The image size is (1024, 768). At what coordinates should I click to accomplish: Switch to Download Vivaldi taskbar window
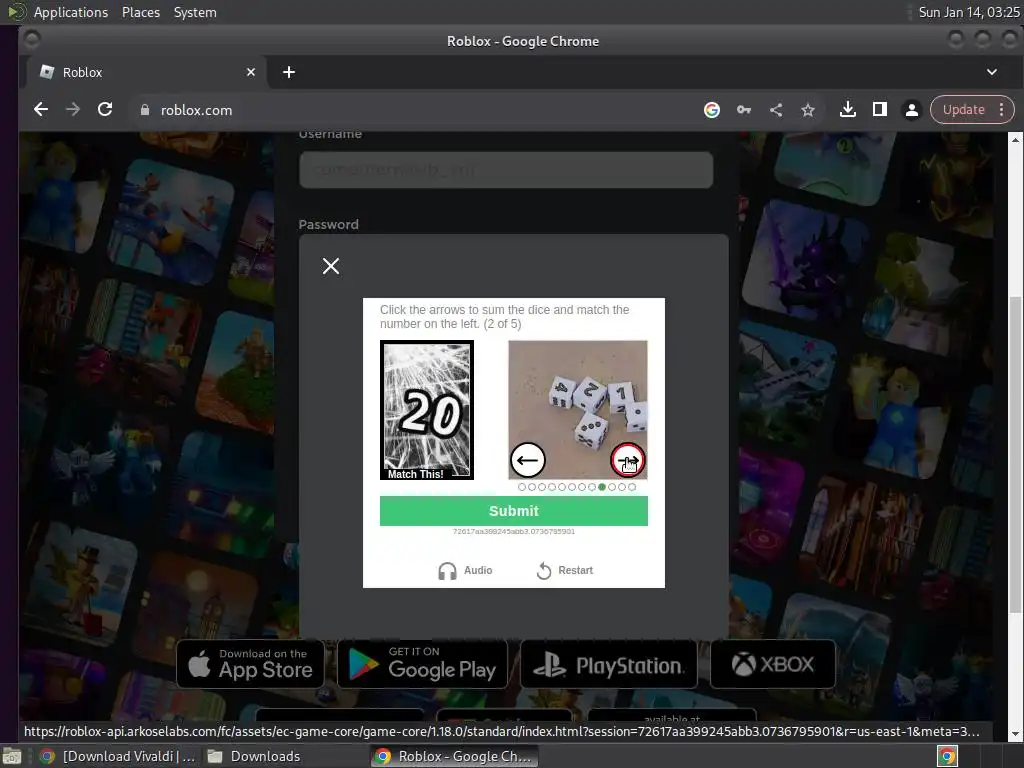tap(118, 756)
